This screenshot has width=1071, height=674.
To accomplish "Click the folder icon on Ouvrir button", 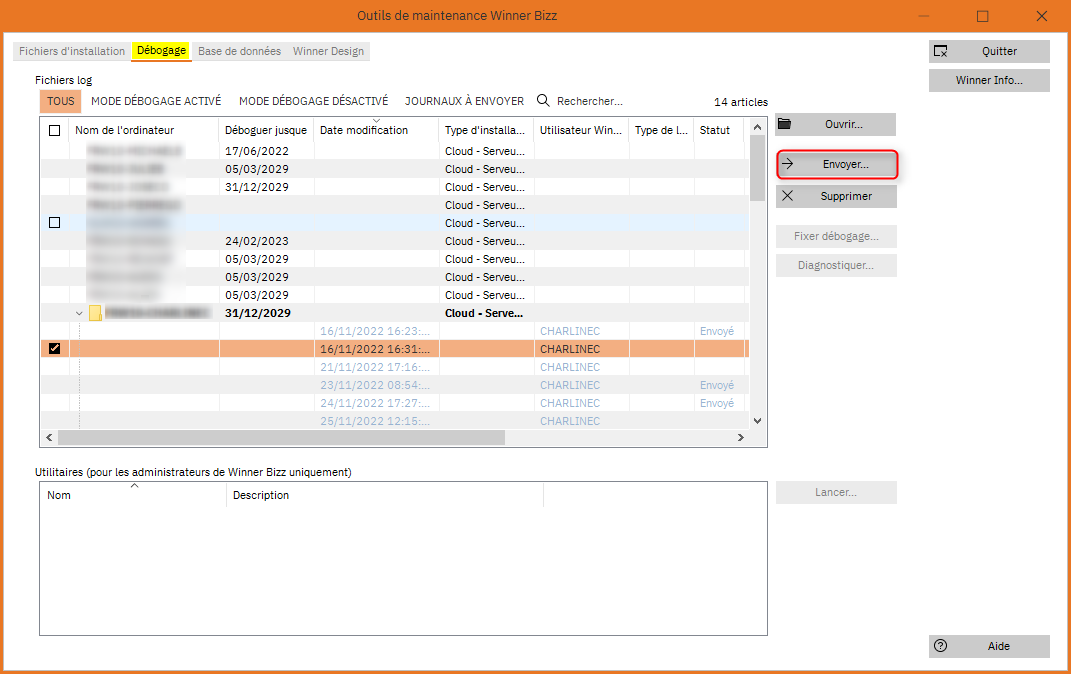I will (x=785, y=124).
